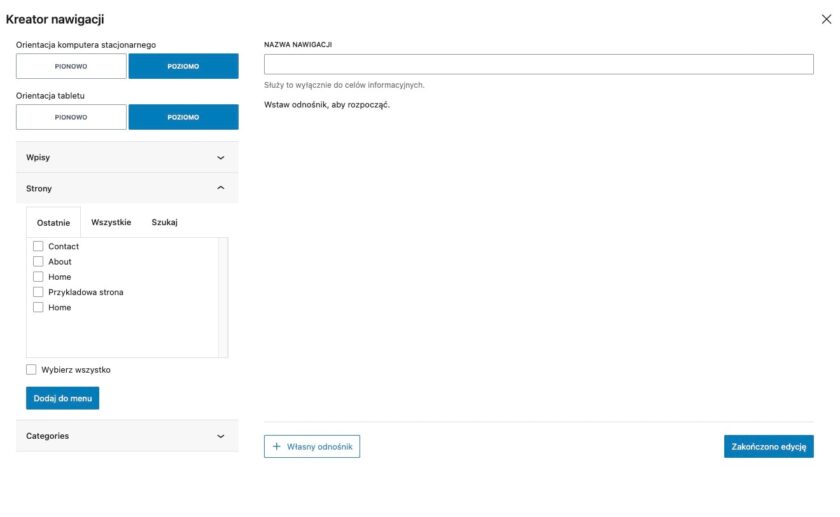Focus the Nazwa nawigacji text field
The height and width of the screenshot is (517, 840).
pos(538,64)
